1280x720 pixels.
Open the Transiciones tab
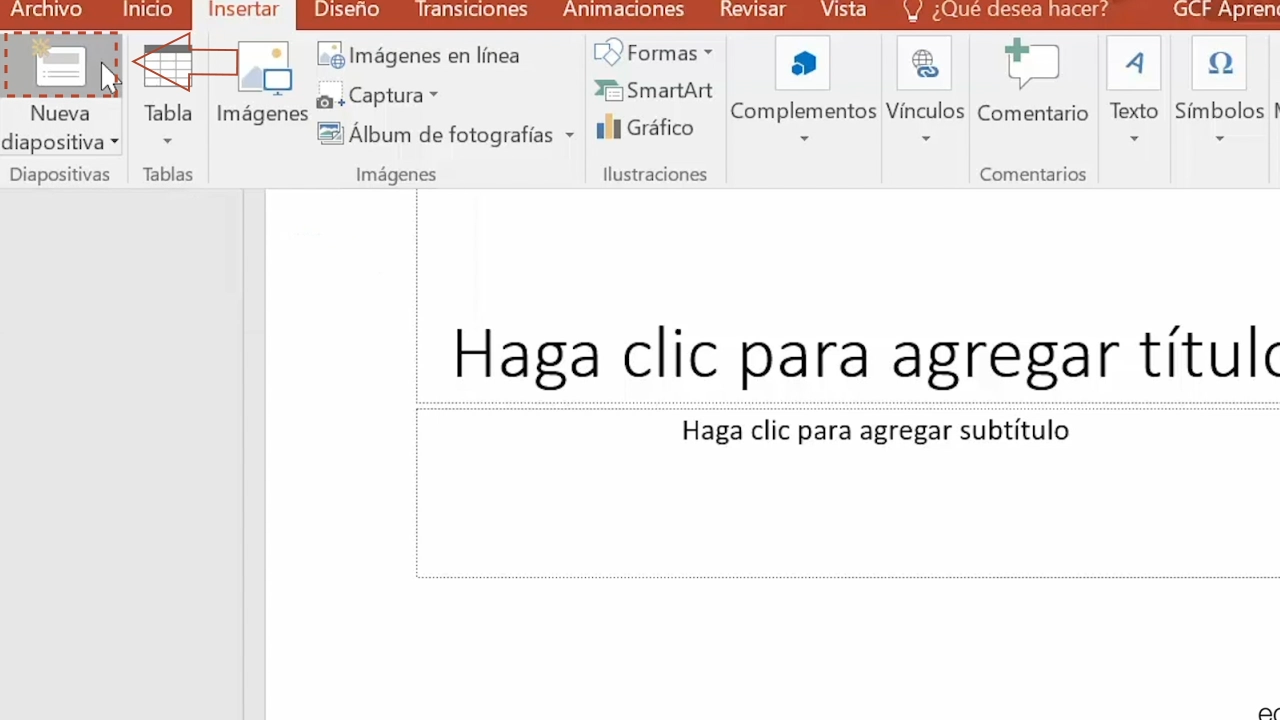[471, 10]
